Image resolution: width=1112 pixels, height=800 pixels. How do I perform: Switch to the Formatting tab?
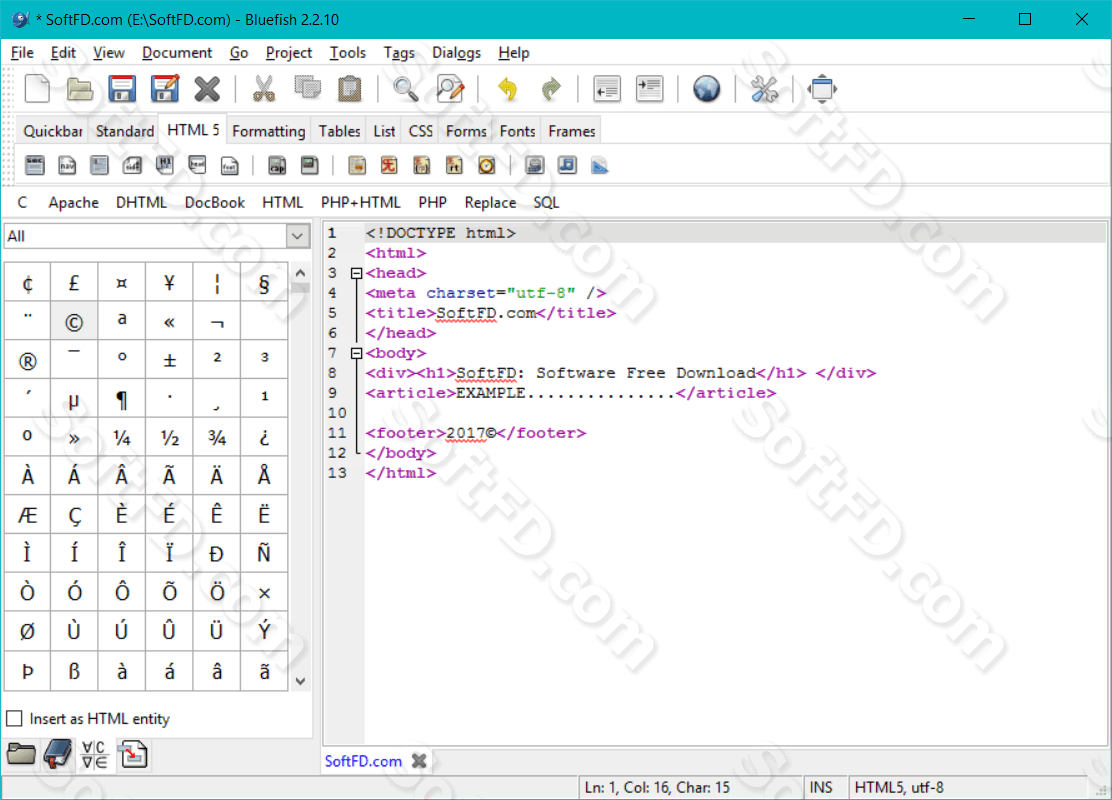[268, 131]
